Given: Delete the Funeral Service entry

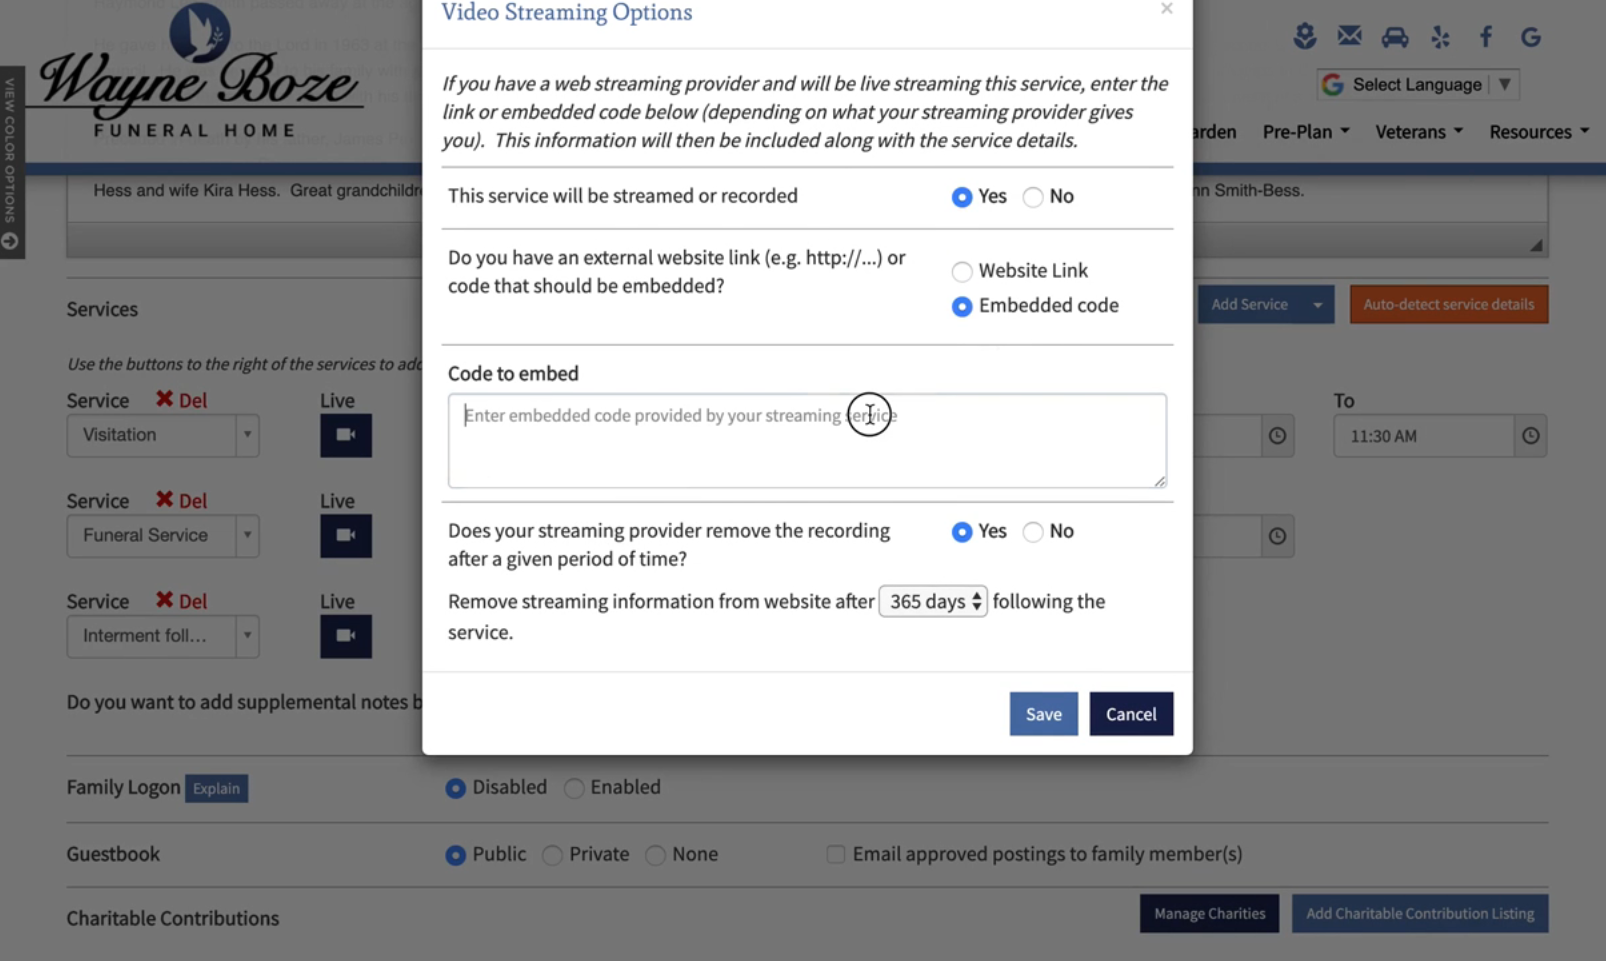Looking at the screenshot, I should click(182, 500).
